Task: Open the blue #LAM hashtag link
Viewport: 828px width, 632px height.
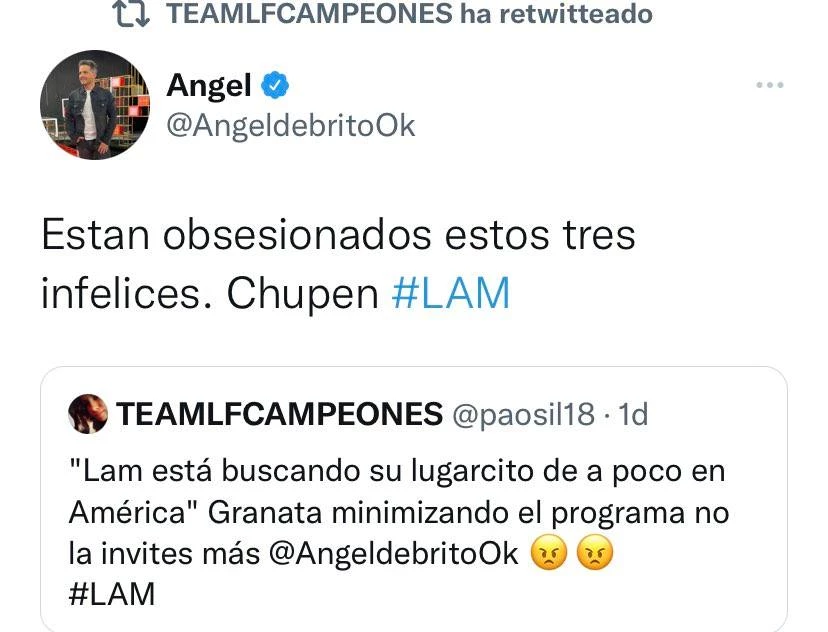Action: pyautogui.click(x=451, y=293)
